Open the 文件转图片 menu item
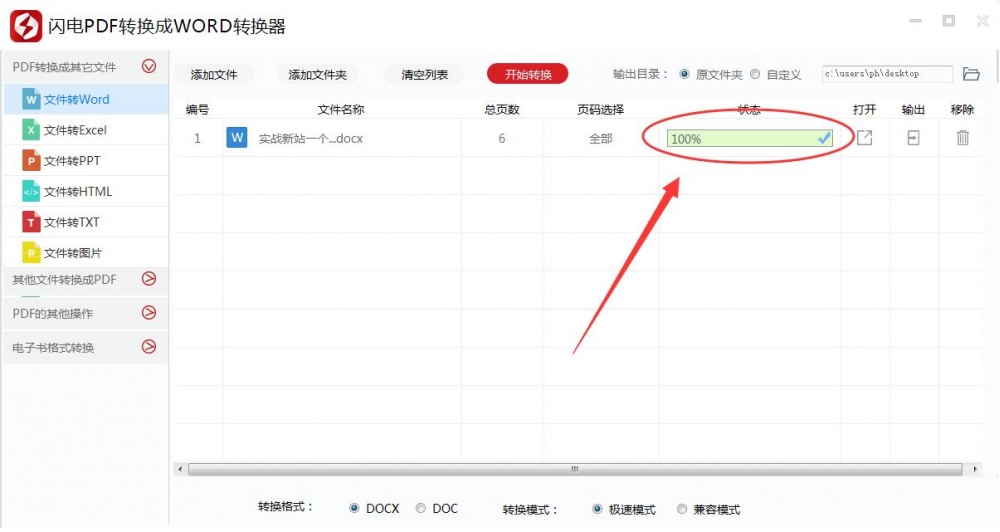1000x532 pixels. pyautogui.click(x=86, y=253)
